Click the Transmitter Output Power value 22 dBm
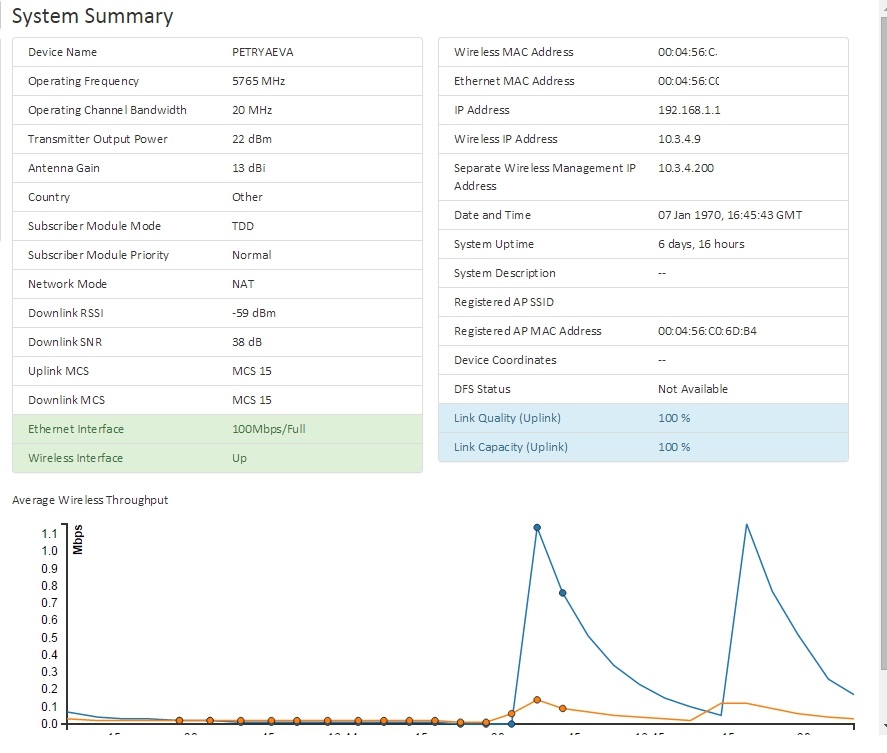887x753 pixels. pyautogui.click(x=251, y=139)
